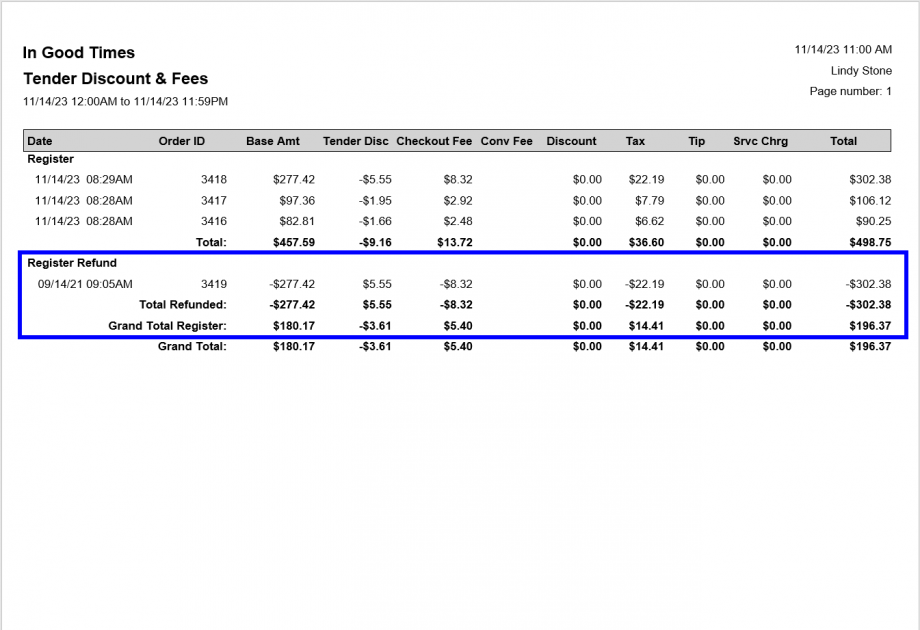Click the "Grand Total Register:" row label

click(167, 326)
